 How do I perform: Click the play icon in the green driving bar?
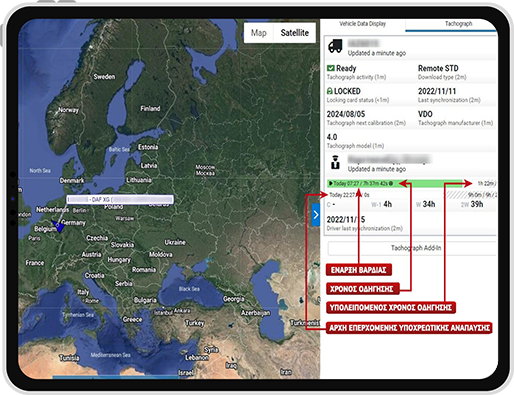click(x=331, y=183)
